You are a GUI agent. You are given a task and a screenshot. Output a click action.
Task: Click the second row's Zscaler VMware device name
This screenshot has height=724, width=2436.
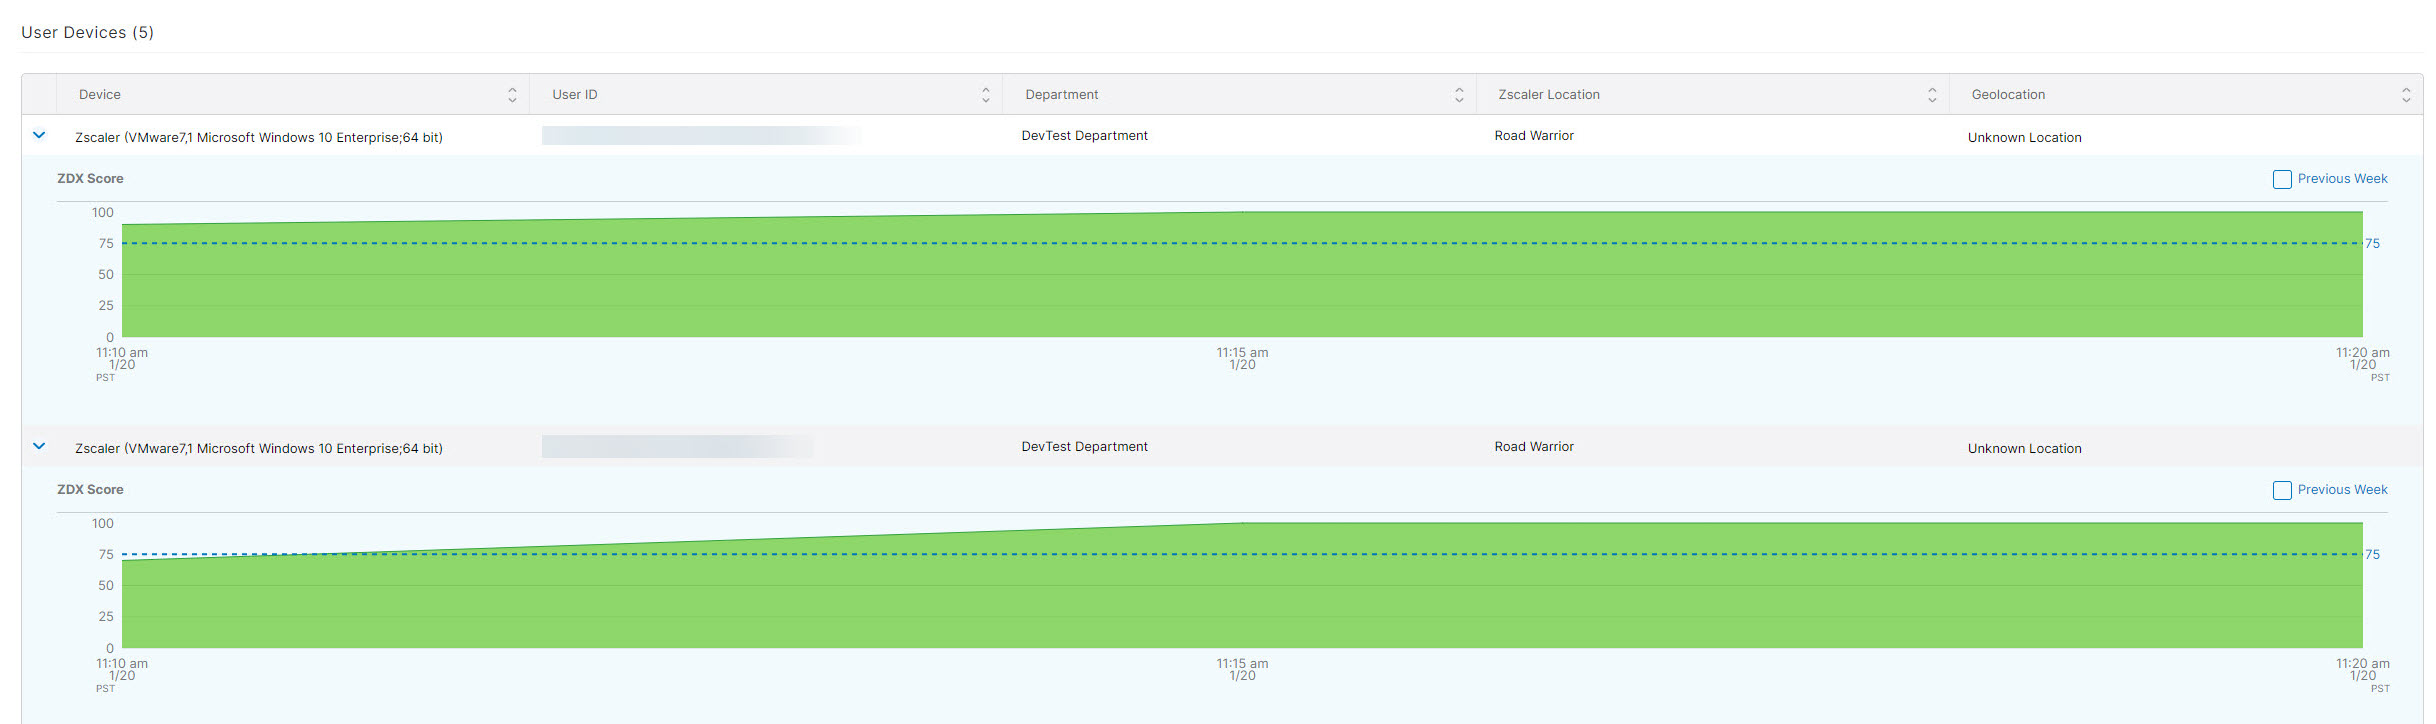[x=259, y=449]
